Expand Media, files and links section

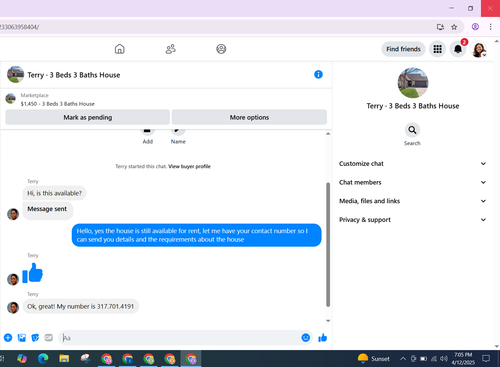(x=413, y=201)
